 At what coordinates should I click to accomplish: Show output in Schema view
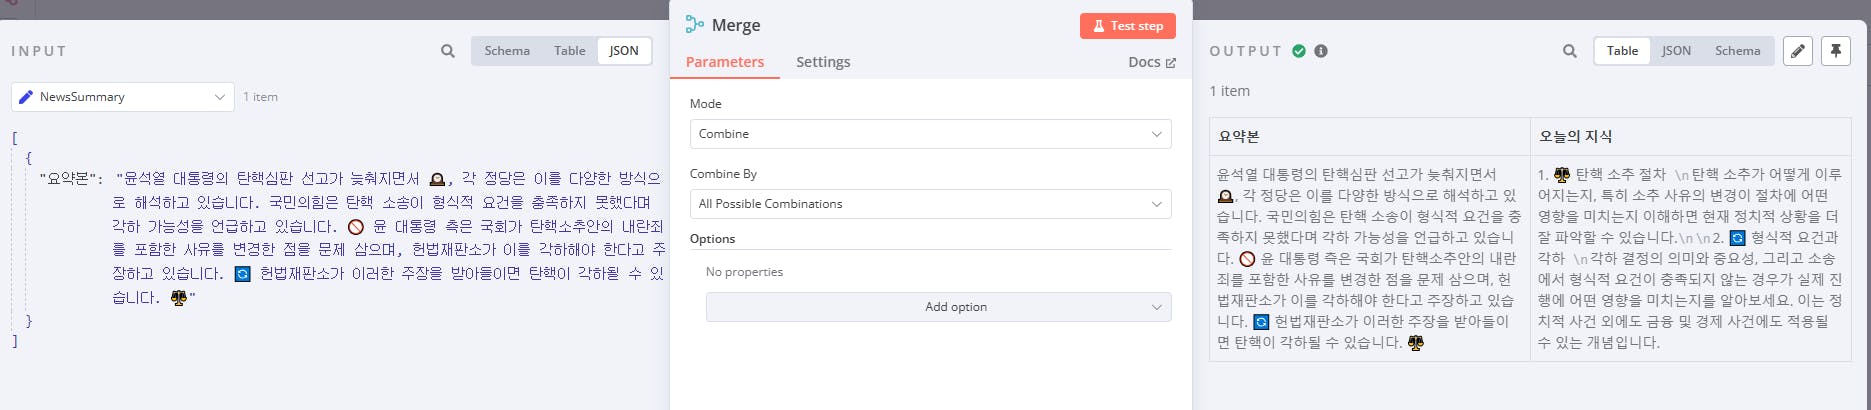point(1737,51)
